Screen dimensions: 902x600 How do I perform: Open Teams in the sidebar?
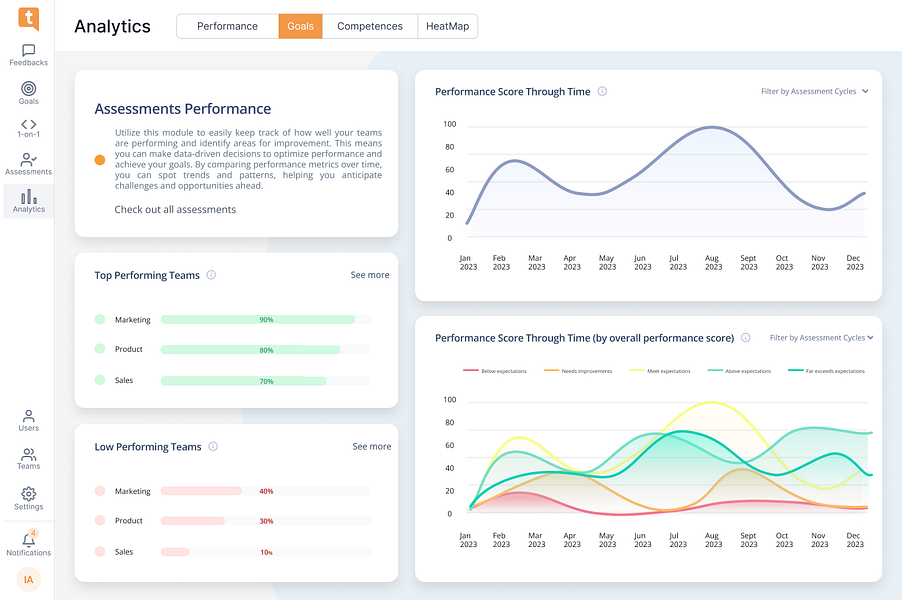(x=28, y=459)
